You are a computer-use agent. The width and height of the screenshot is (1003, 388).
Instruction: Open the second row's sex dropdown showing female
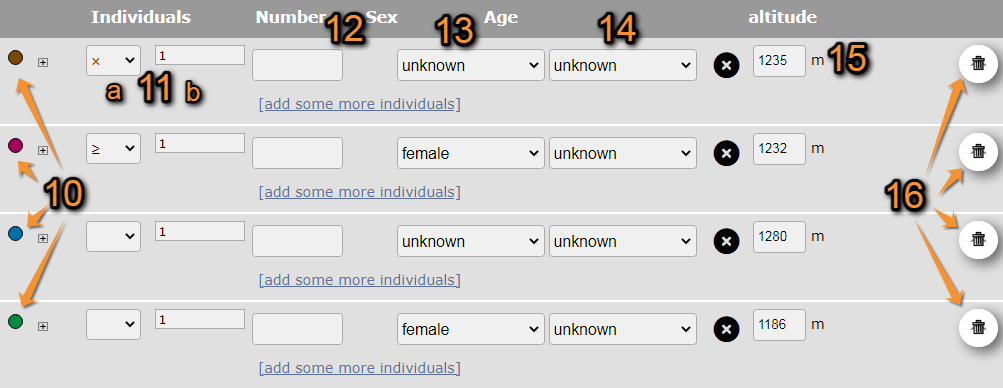tap(471, 153)
